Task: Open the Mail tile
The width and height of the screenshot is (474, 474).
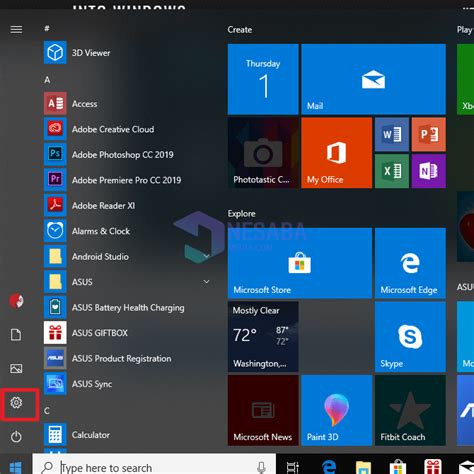Action: click(x=373, y=79)
